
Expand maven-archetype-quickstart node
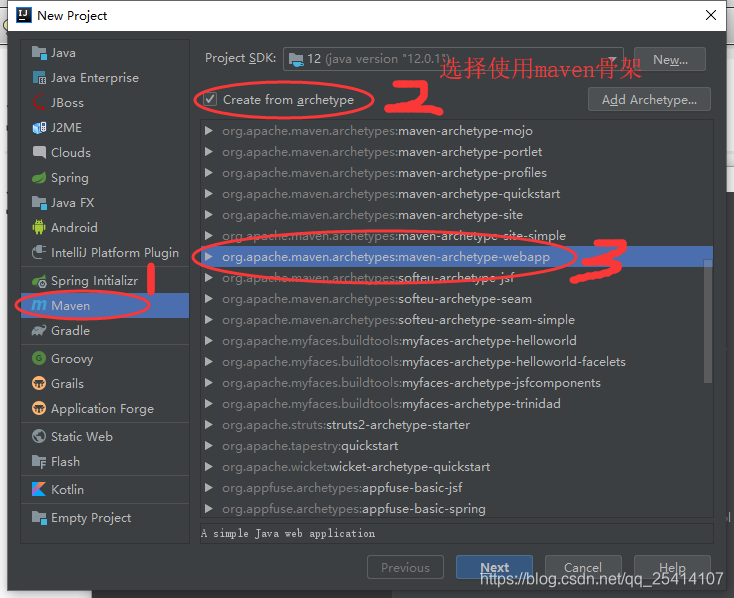coord(209,194)
